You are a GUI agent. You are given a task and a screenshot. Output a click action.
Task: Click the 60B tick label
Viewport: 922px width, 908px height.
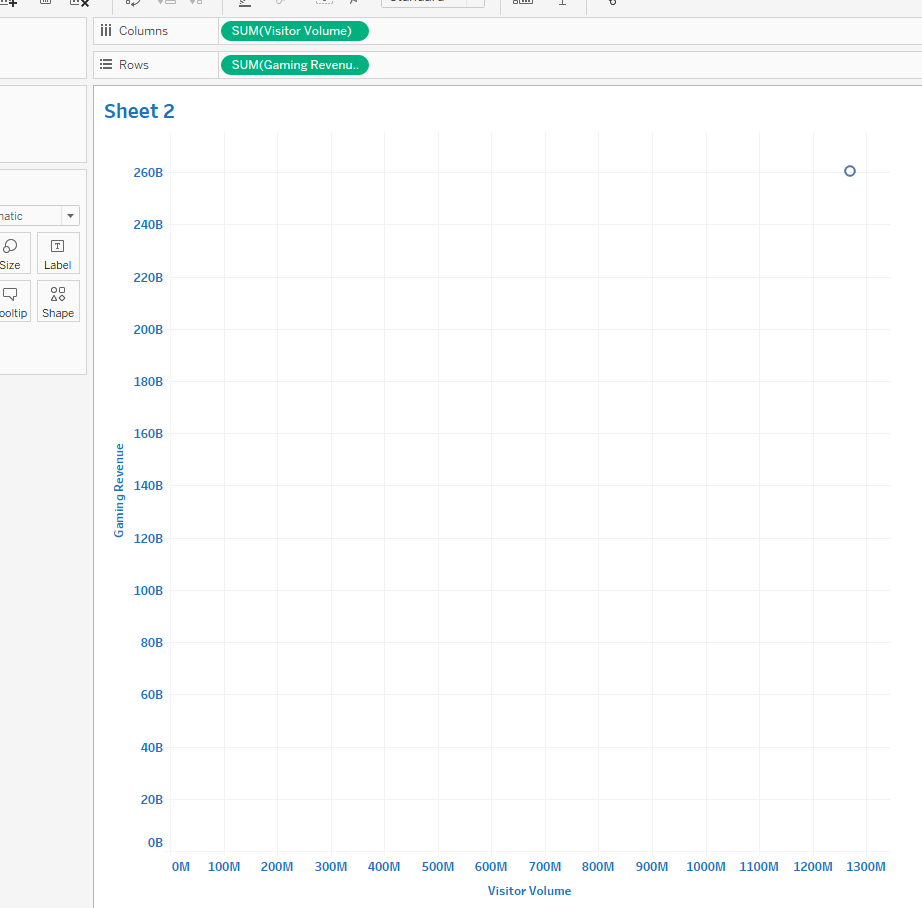(x=152, y=695)
